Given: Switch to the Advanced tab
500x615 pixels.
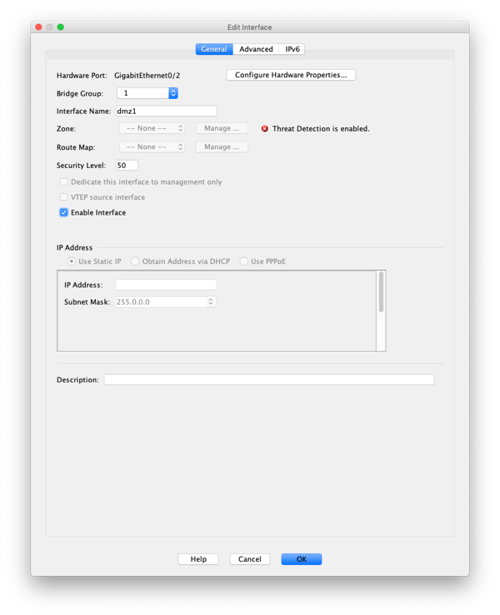Looking at the screenshot, I should [x=256, y=49].
